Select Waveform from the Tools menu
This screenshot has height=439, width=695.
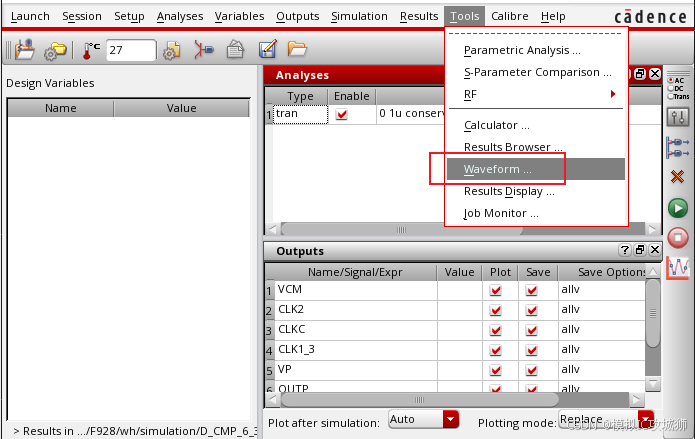point(536,169)
